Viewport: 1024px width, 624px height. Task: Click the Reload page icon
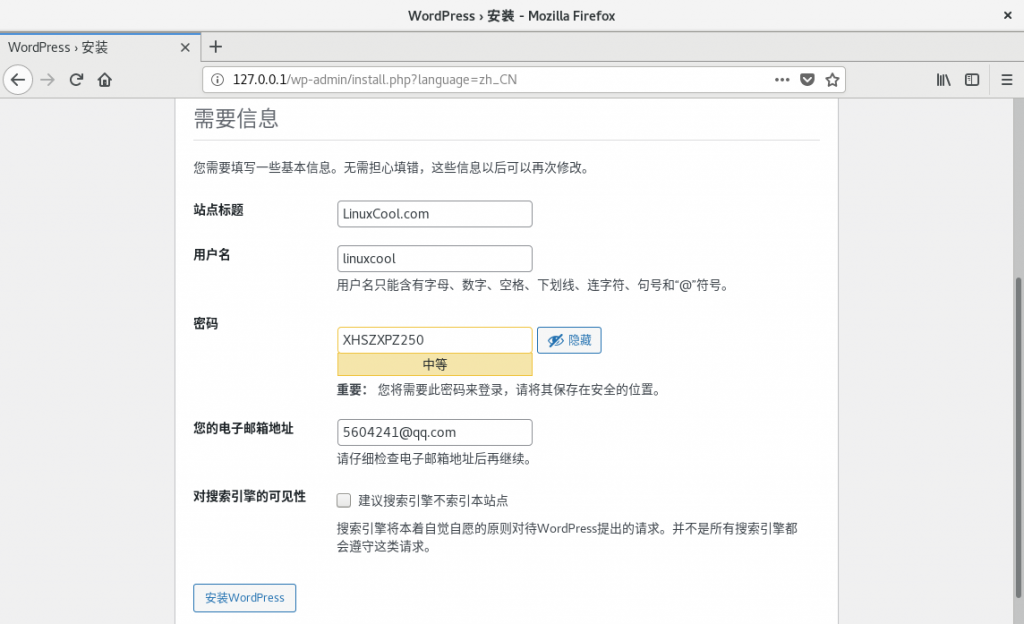click(76, 80)
